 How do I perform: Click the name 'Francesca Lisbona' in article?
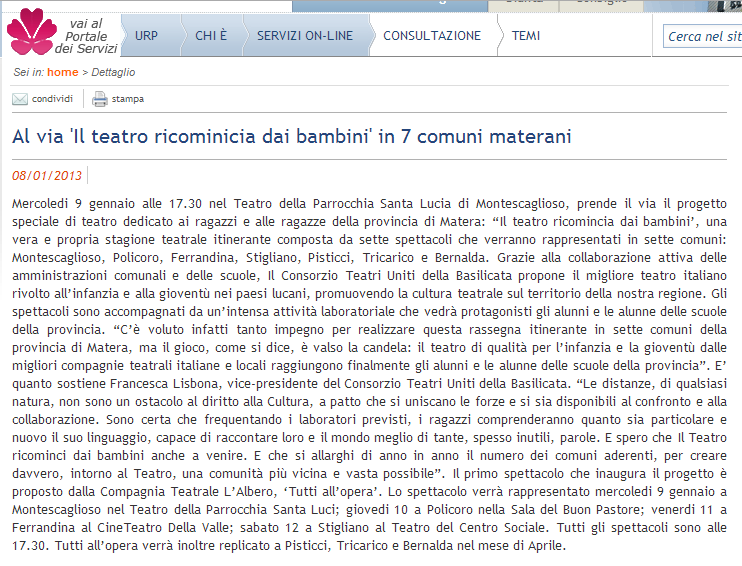(165, 383)
